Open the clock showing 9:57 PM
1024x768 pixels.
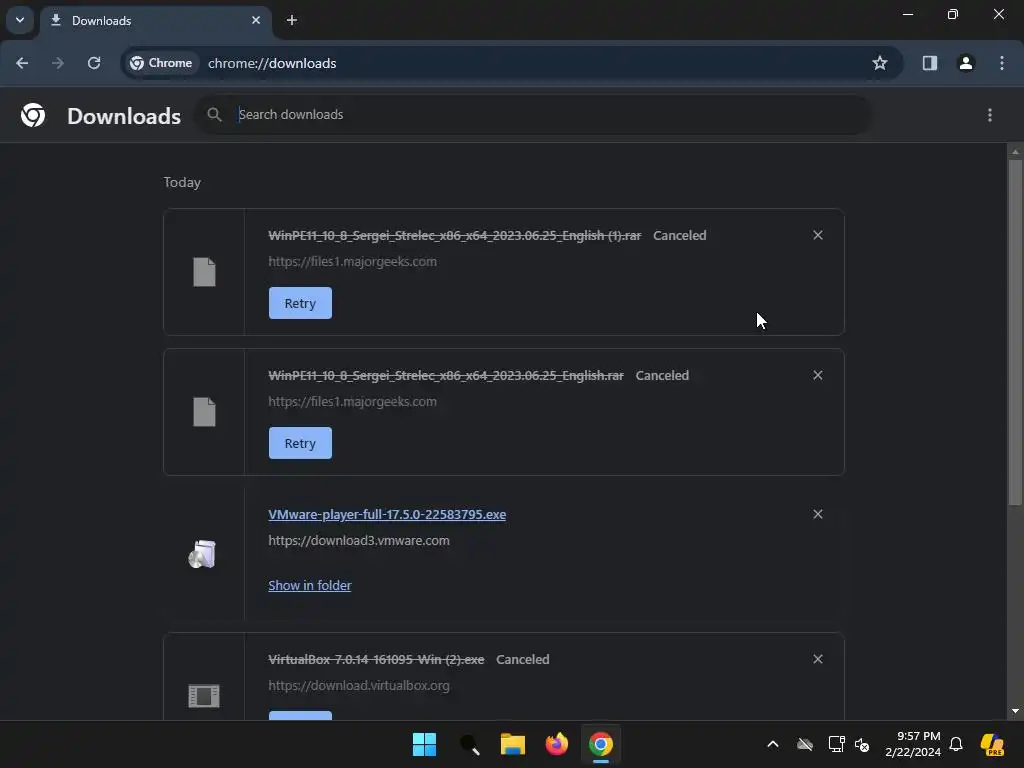point(913,744)
